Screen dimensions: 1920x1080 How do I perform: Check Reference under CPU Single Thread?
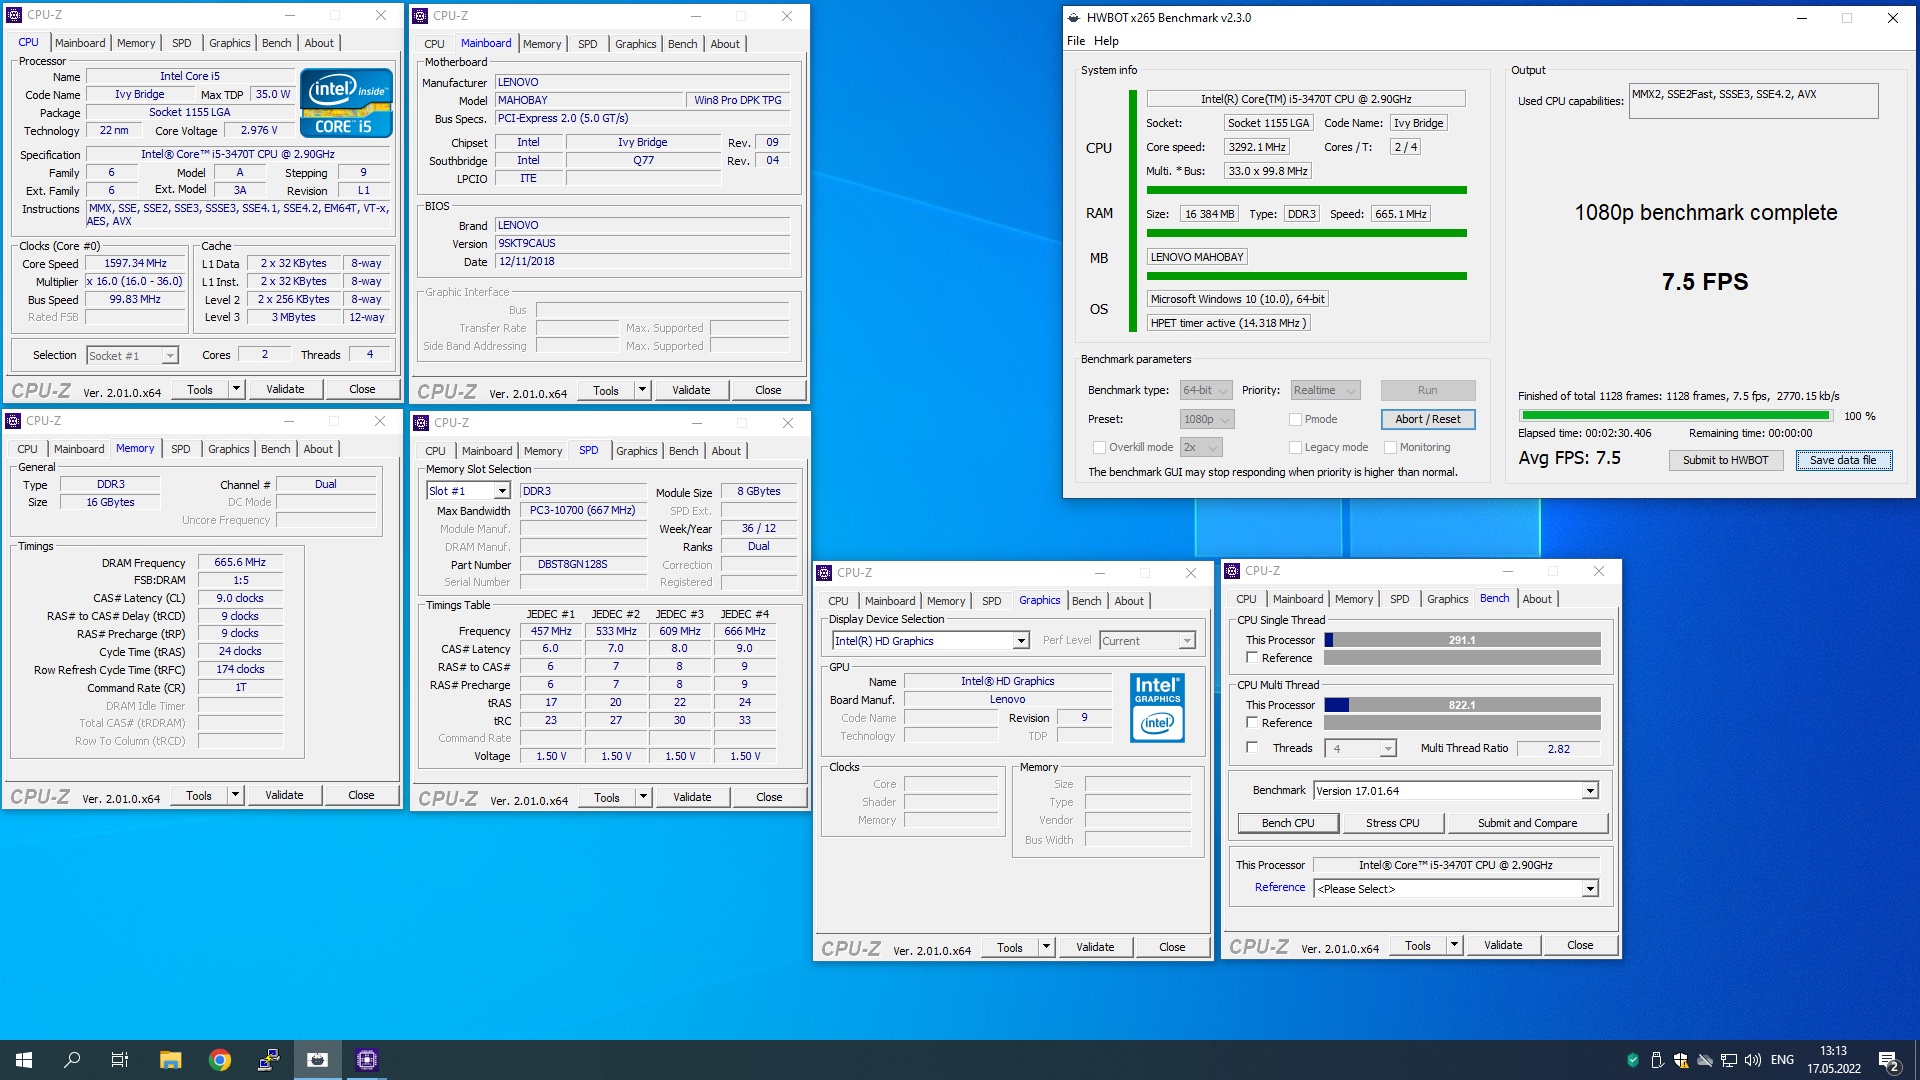tap(1252, 658)
